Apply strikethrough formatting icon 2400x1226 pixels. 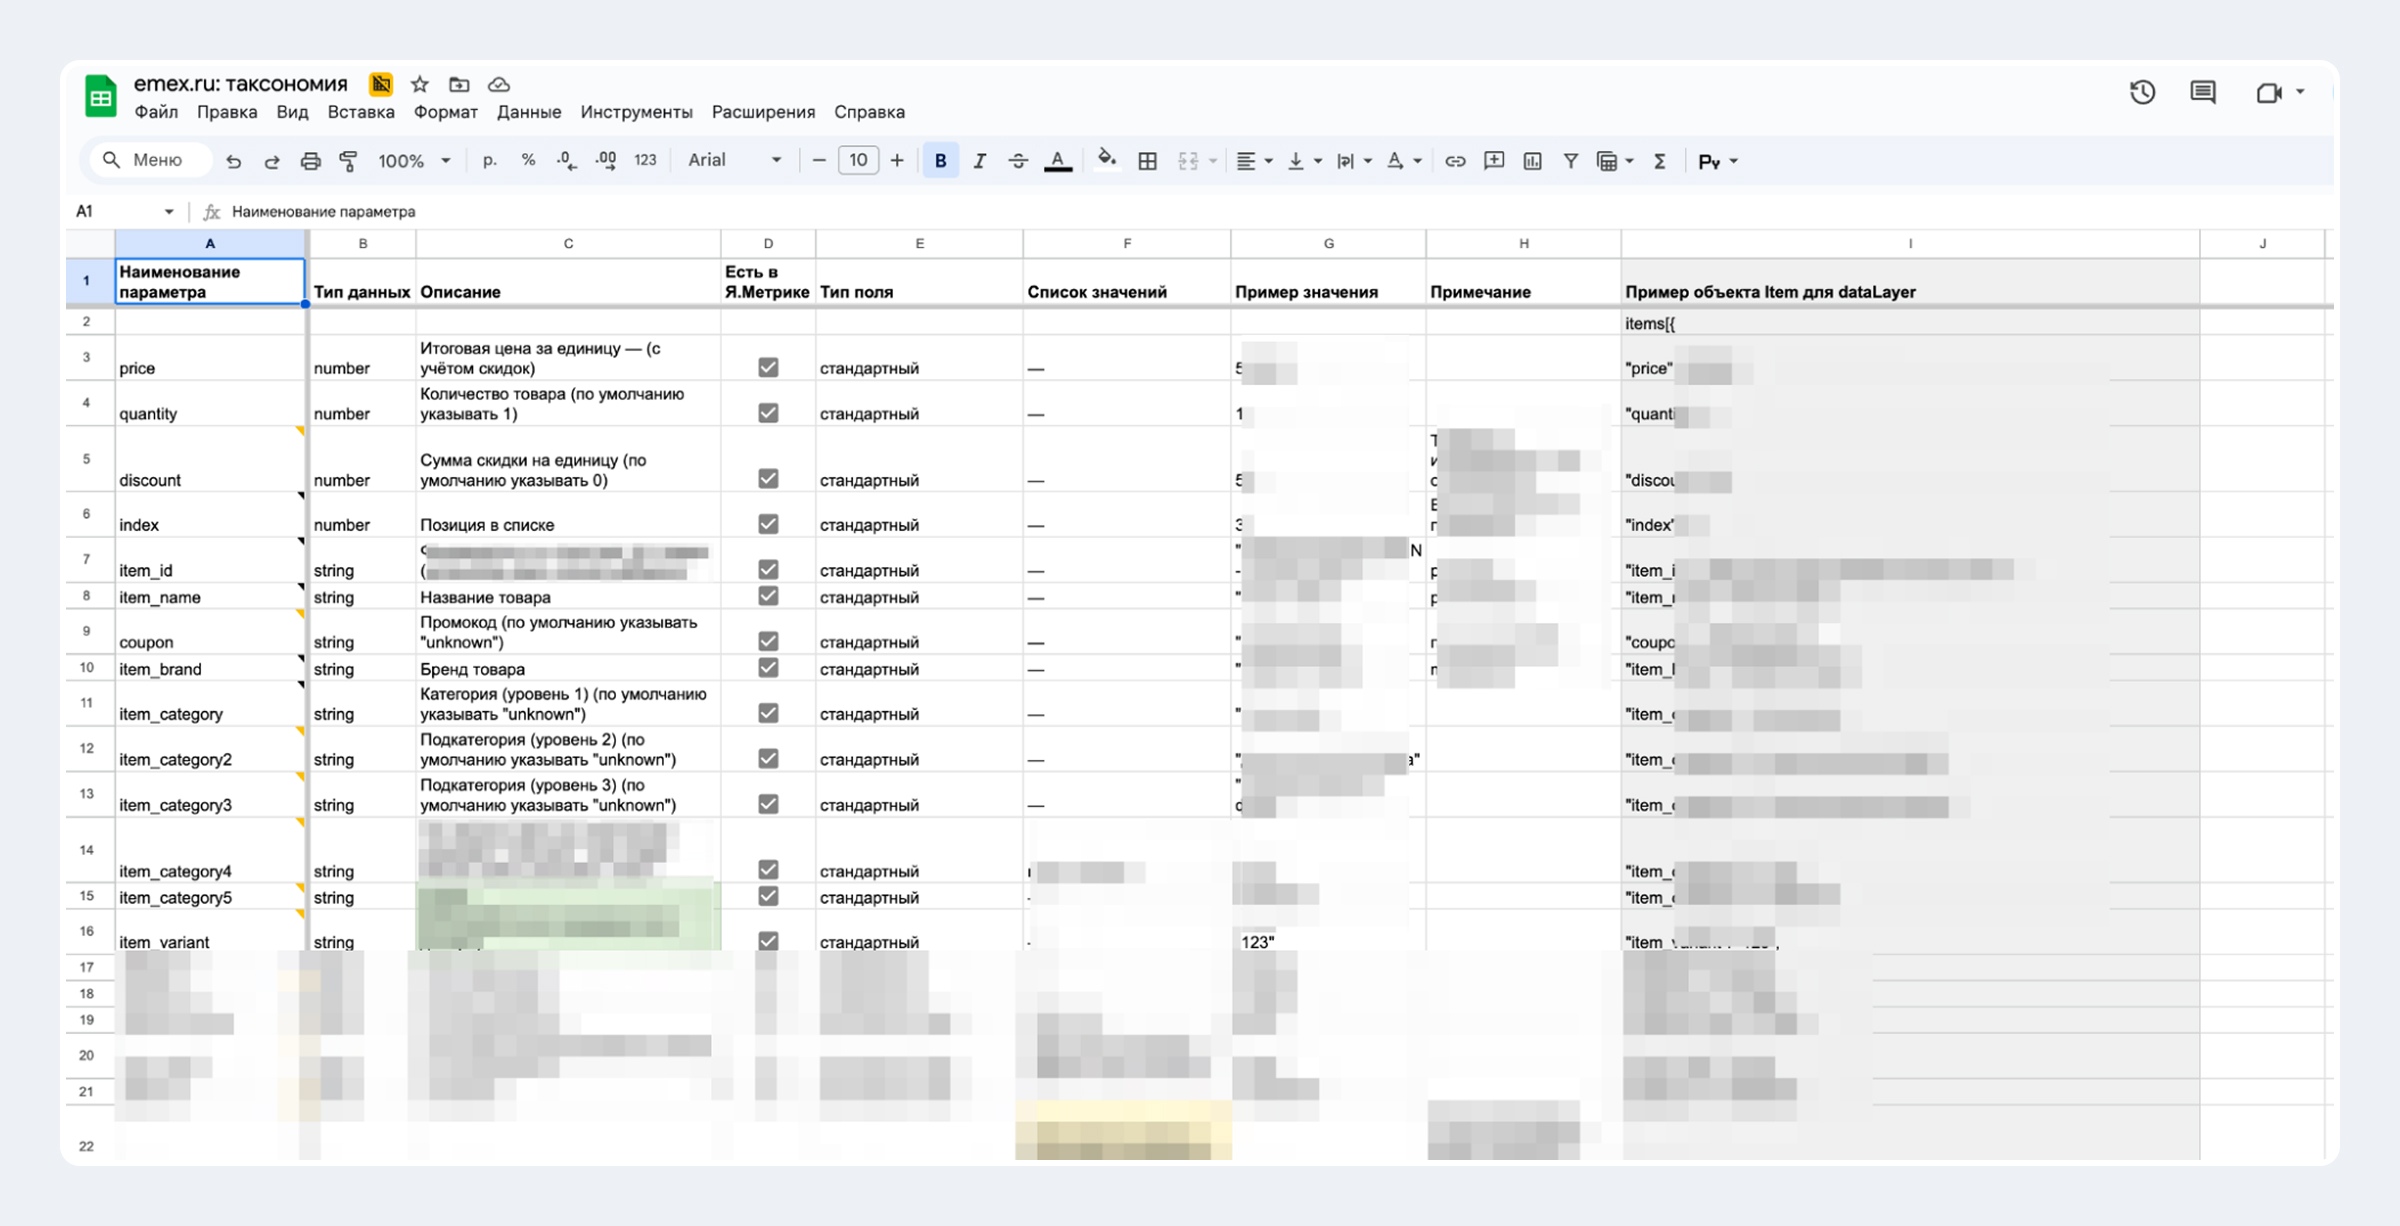[1017, 161]
